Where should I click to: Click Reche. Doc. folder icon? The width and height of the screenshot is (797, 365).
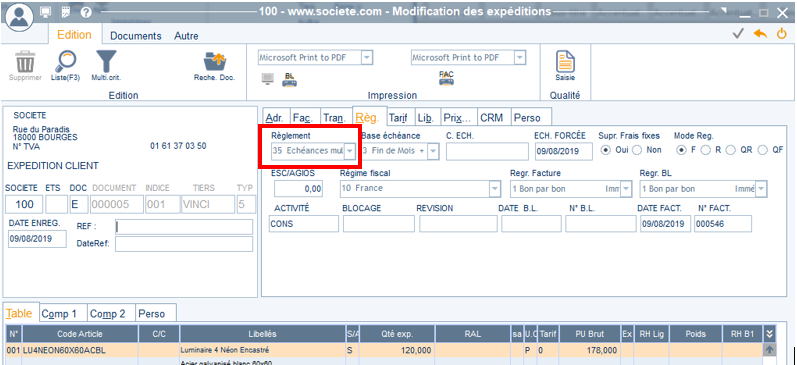pos(214,62)
